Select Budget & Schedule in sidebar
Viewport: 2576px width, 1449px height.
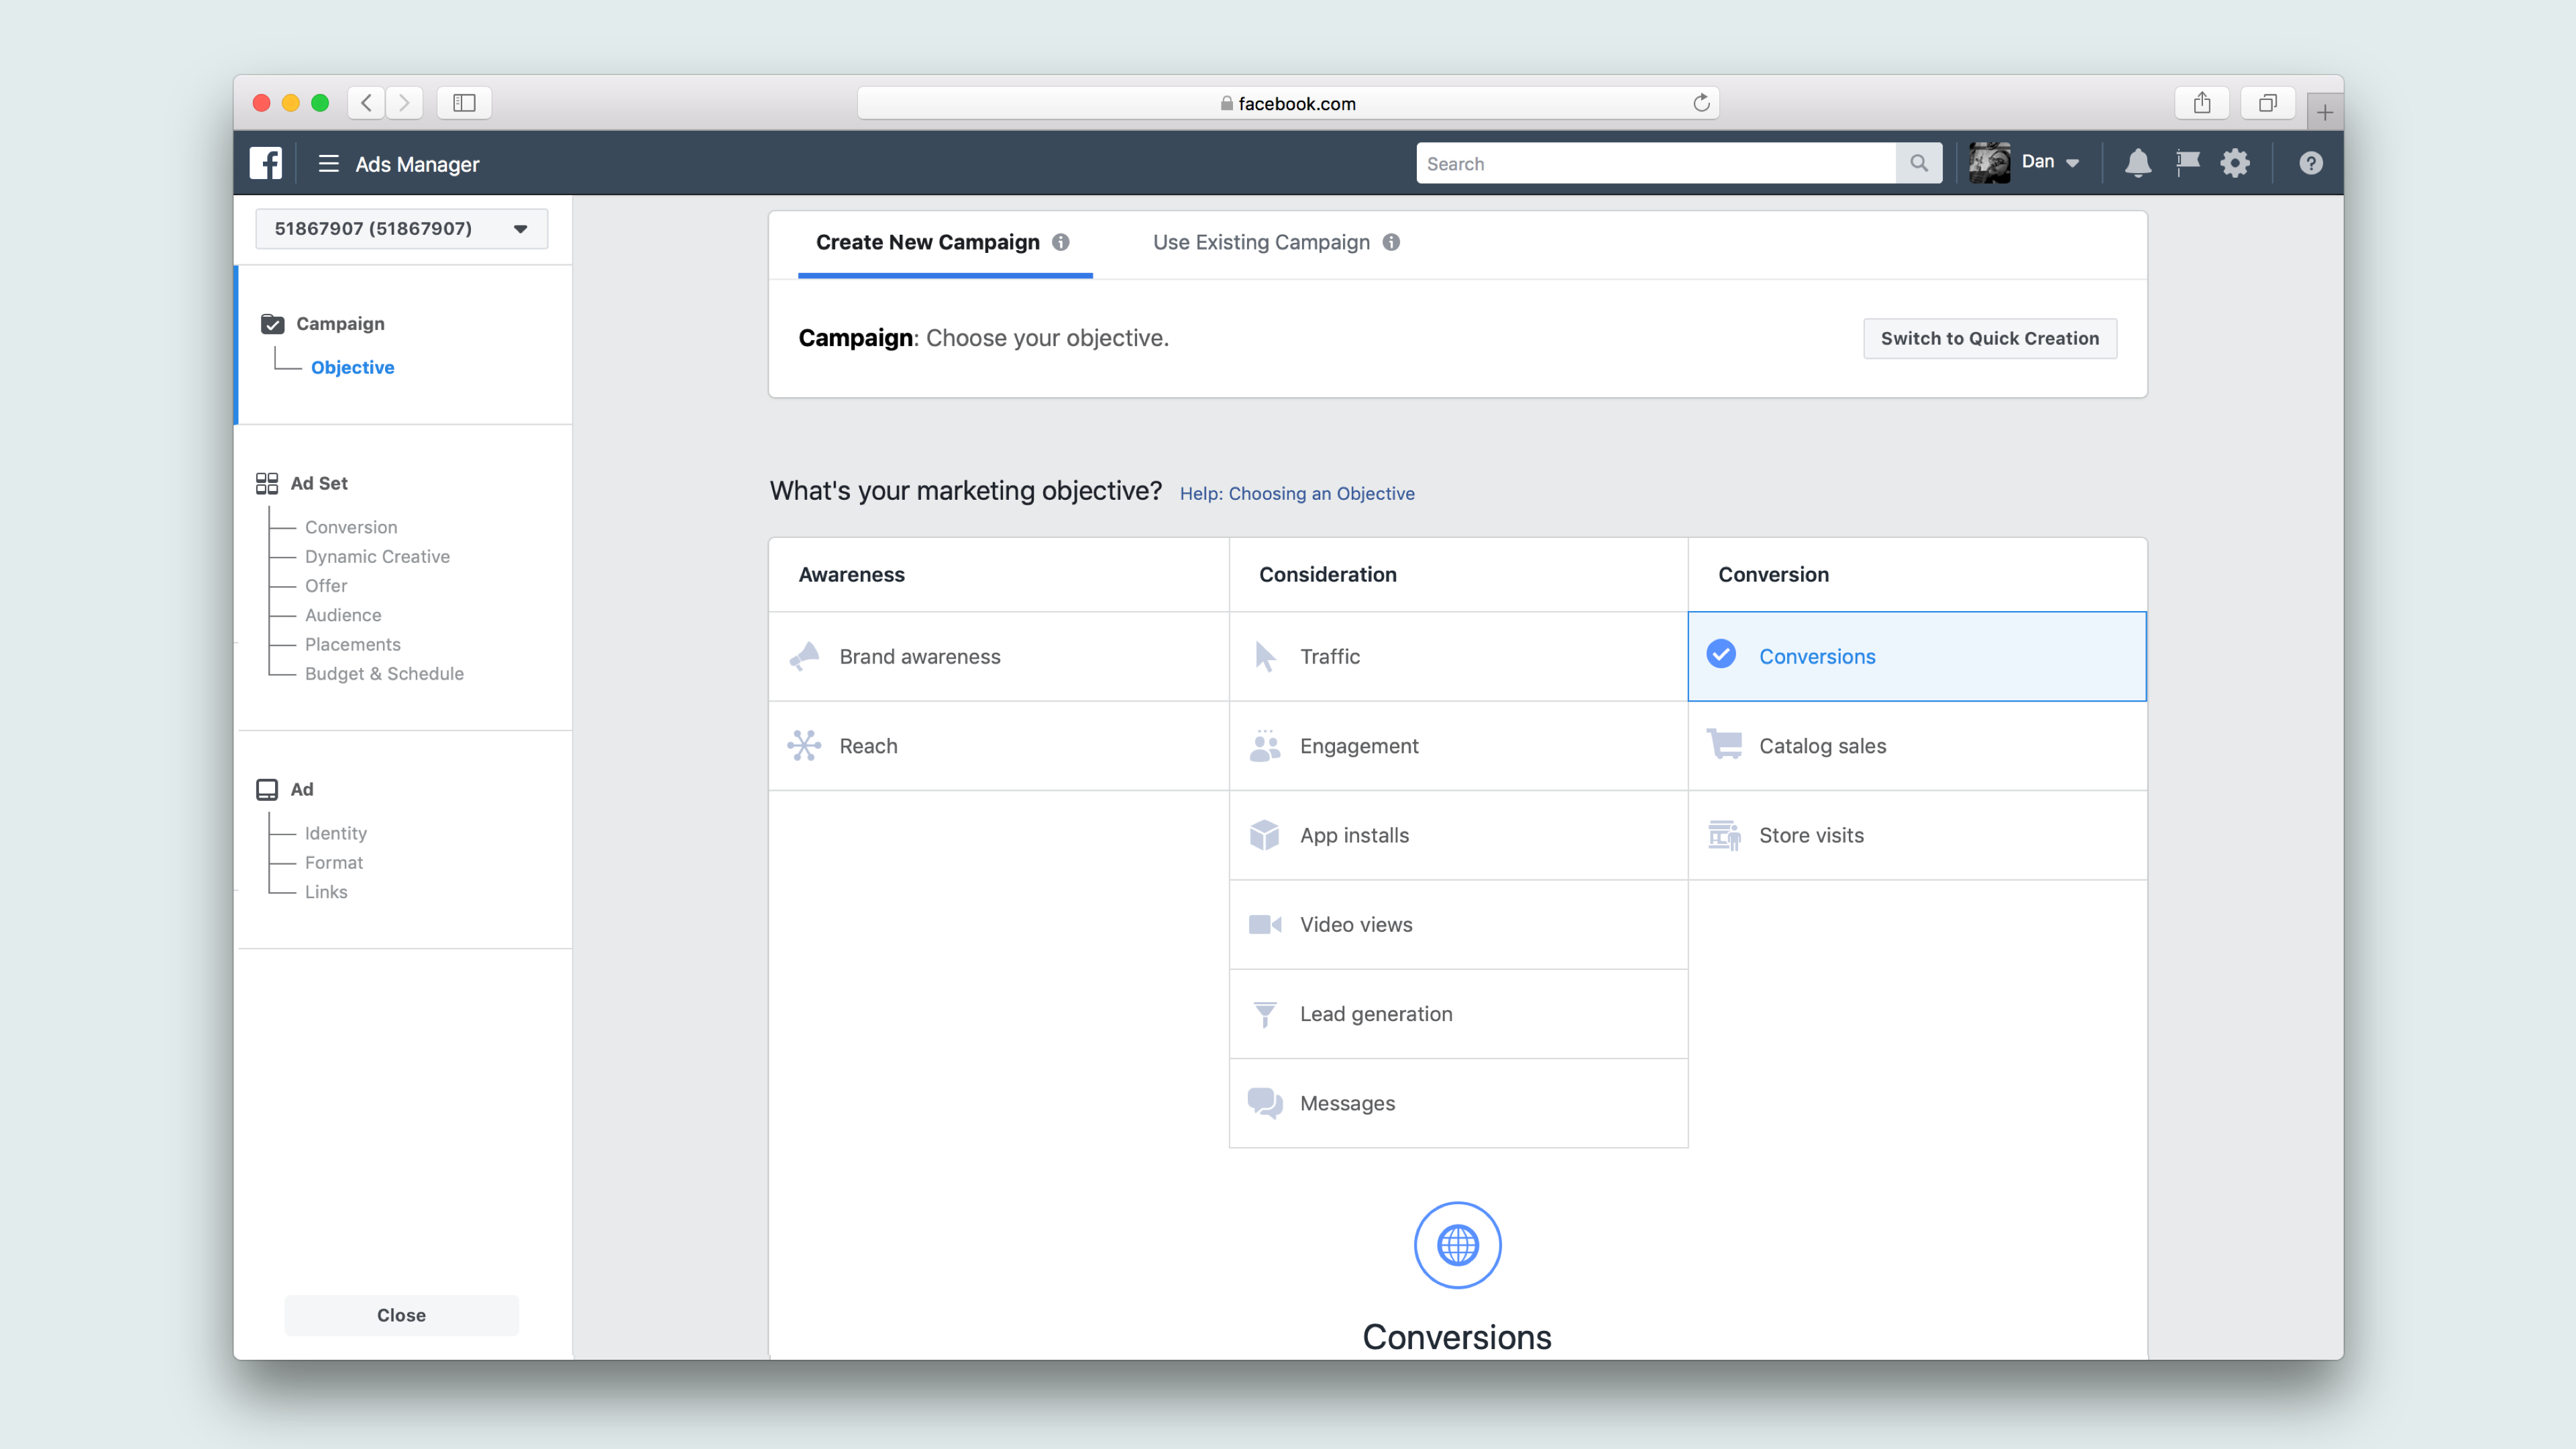(384, 673)
